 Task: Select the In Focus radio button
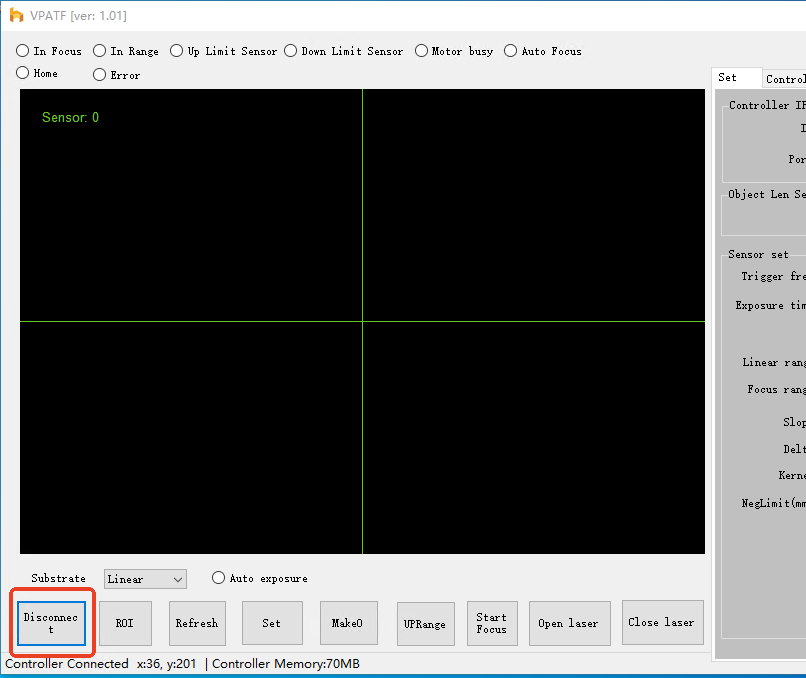click(23, 51)
